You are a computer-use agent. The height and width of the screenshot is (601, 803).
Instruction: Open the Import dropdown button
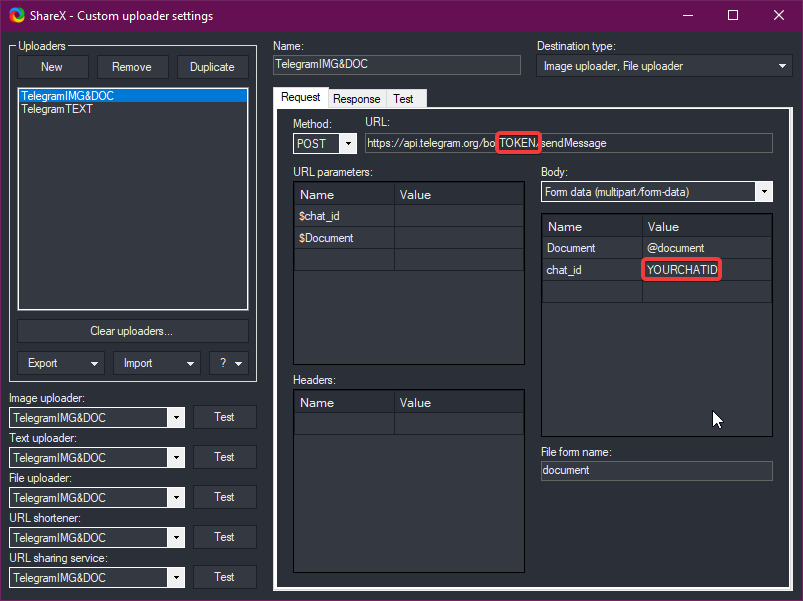157,363
